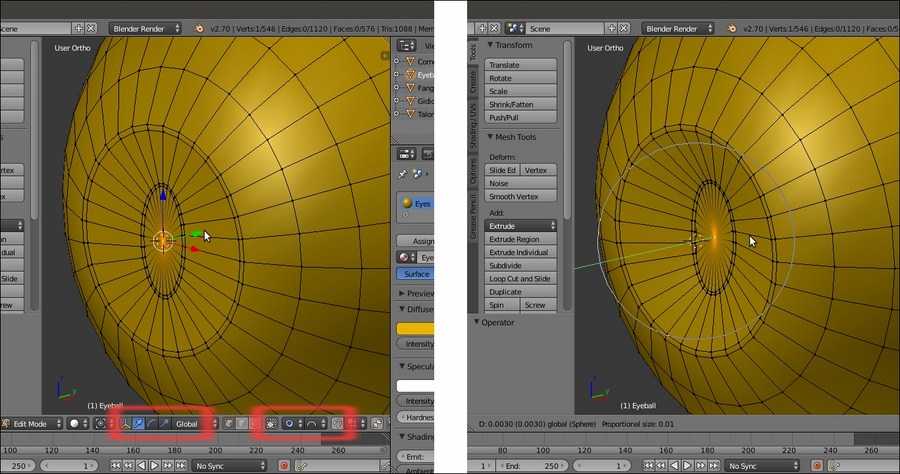The height and width of the screenshot is (474, 900).
Task: Click the Loop Cut and Slide button
Action: click(520, 279)
